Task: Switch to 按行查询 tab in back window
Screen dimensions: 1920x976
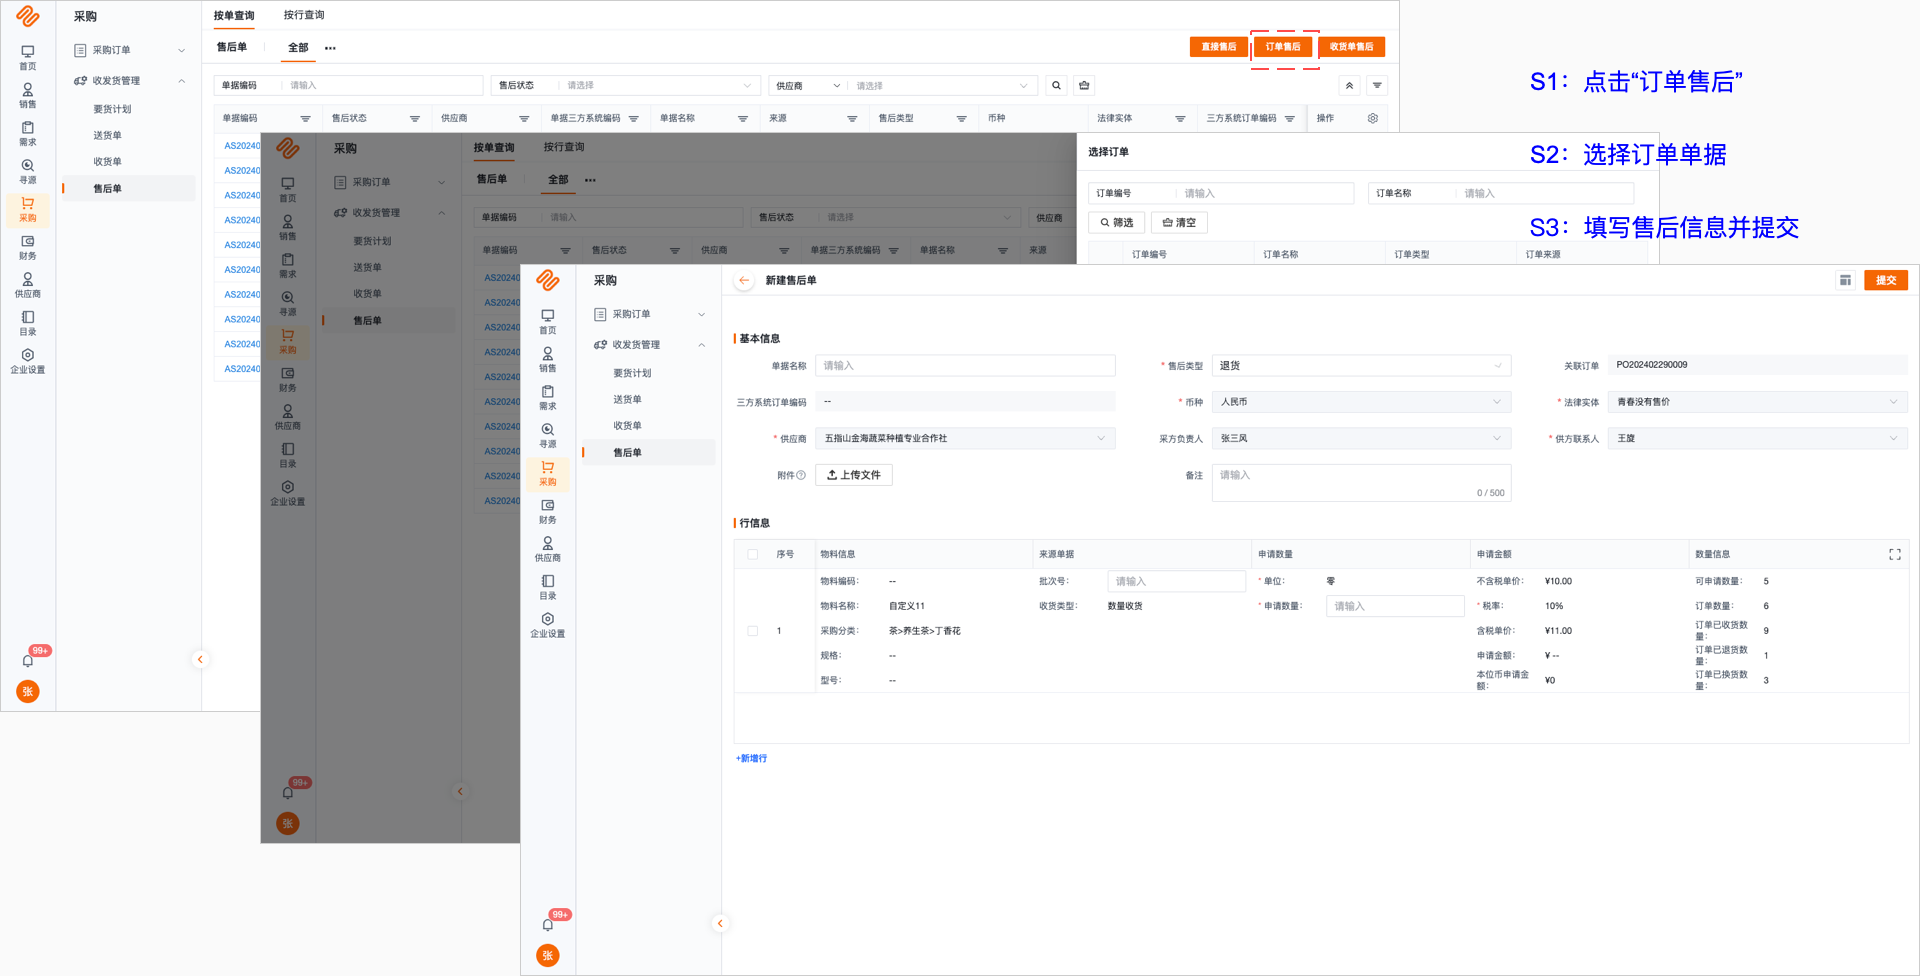Action: point(304,15)
